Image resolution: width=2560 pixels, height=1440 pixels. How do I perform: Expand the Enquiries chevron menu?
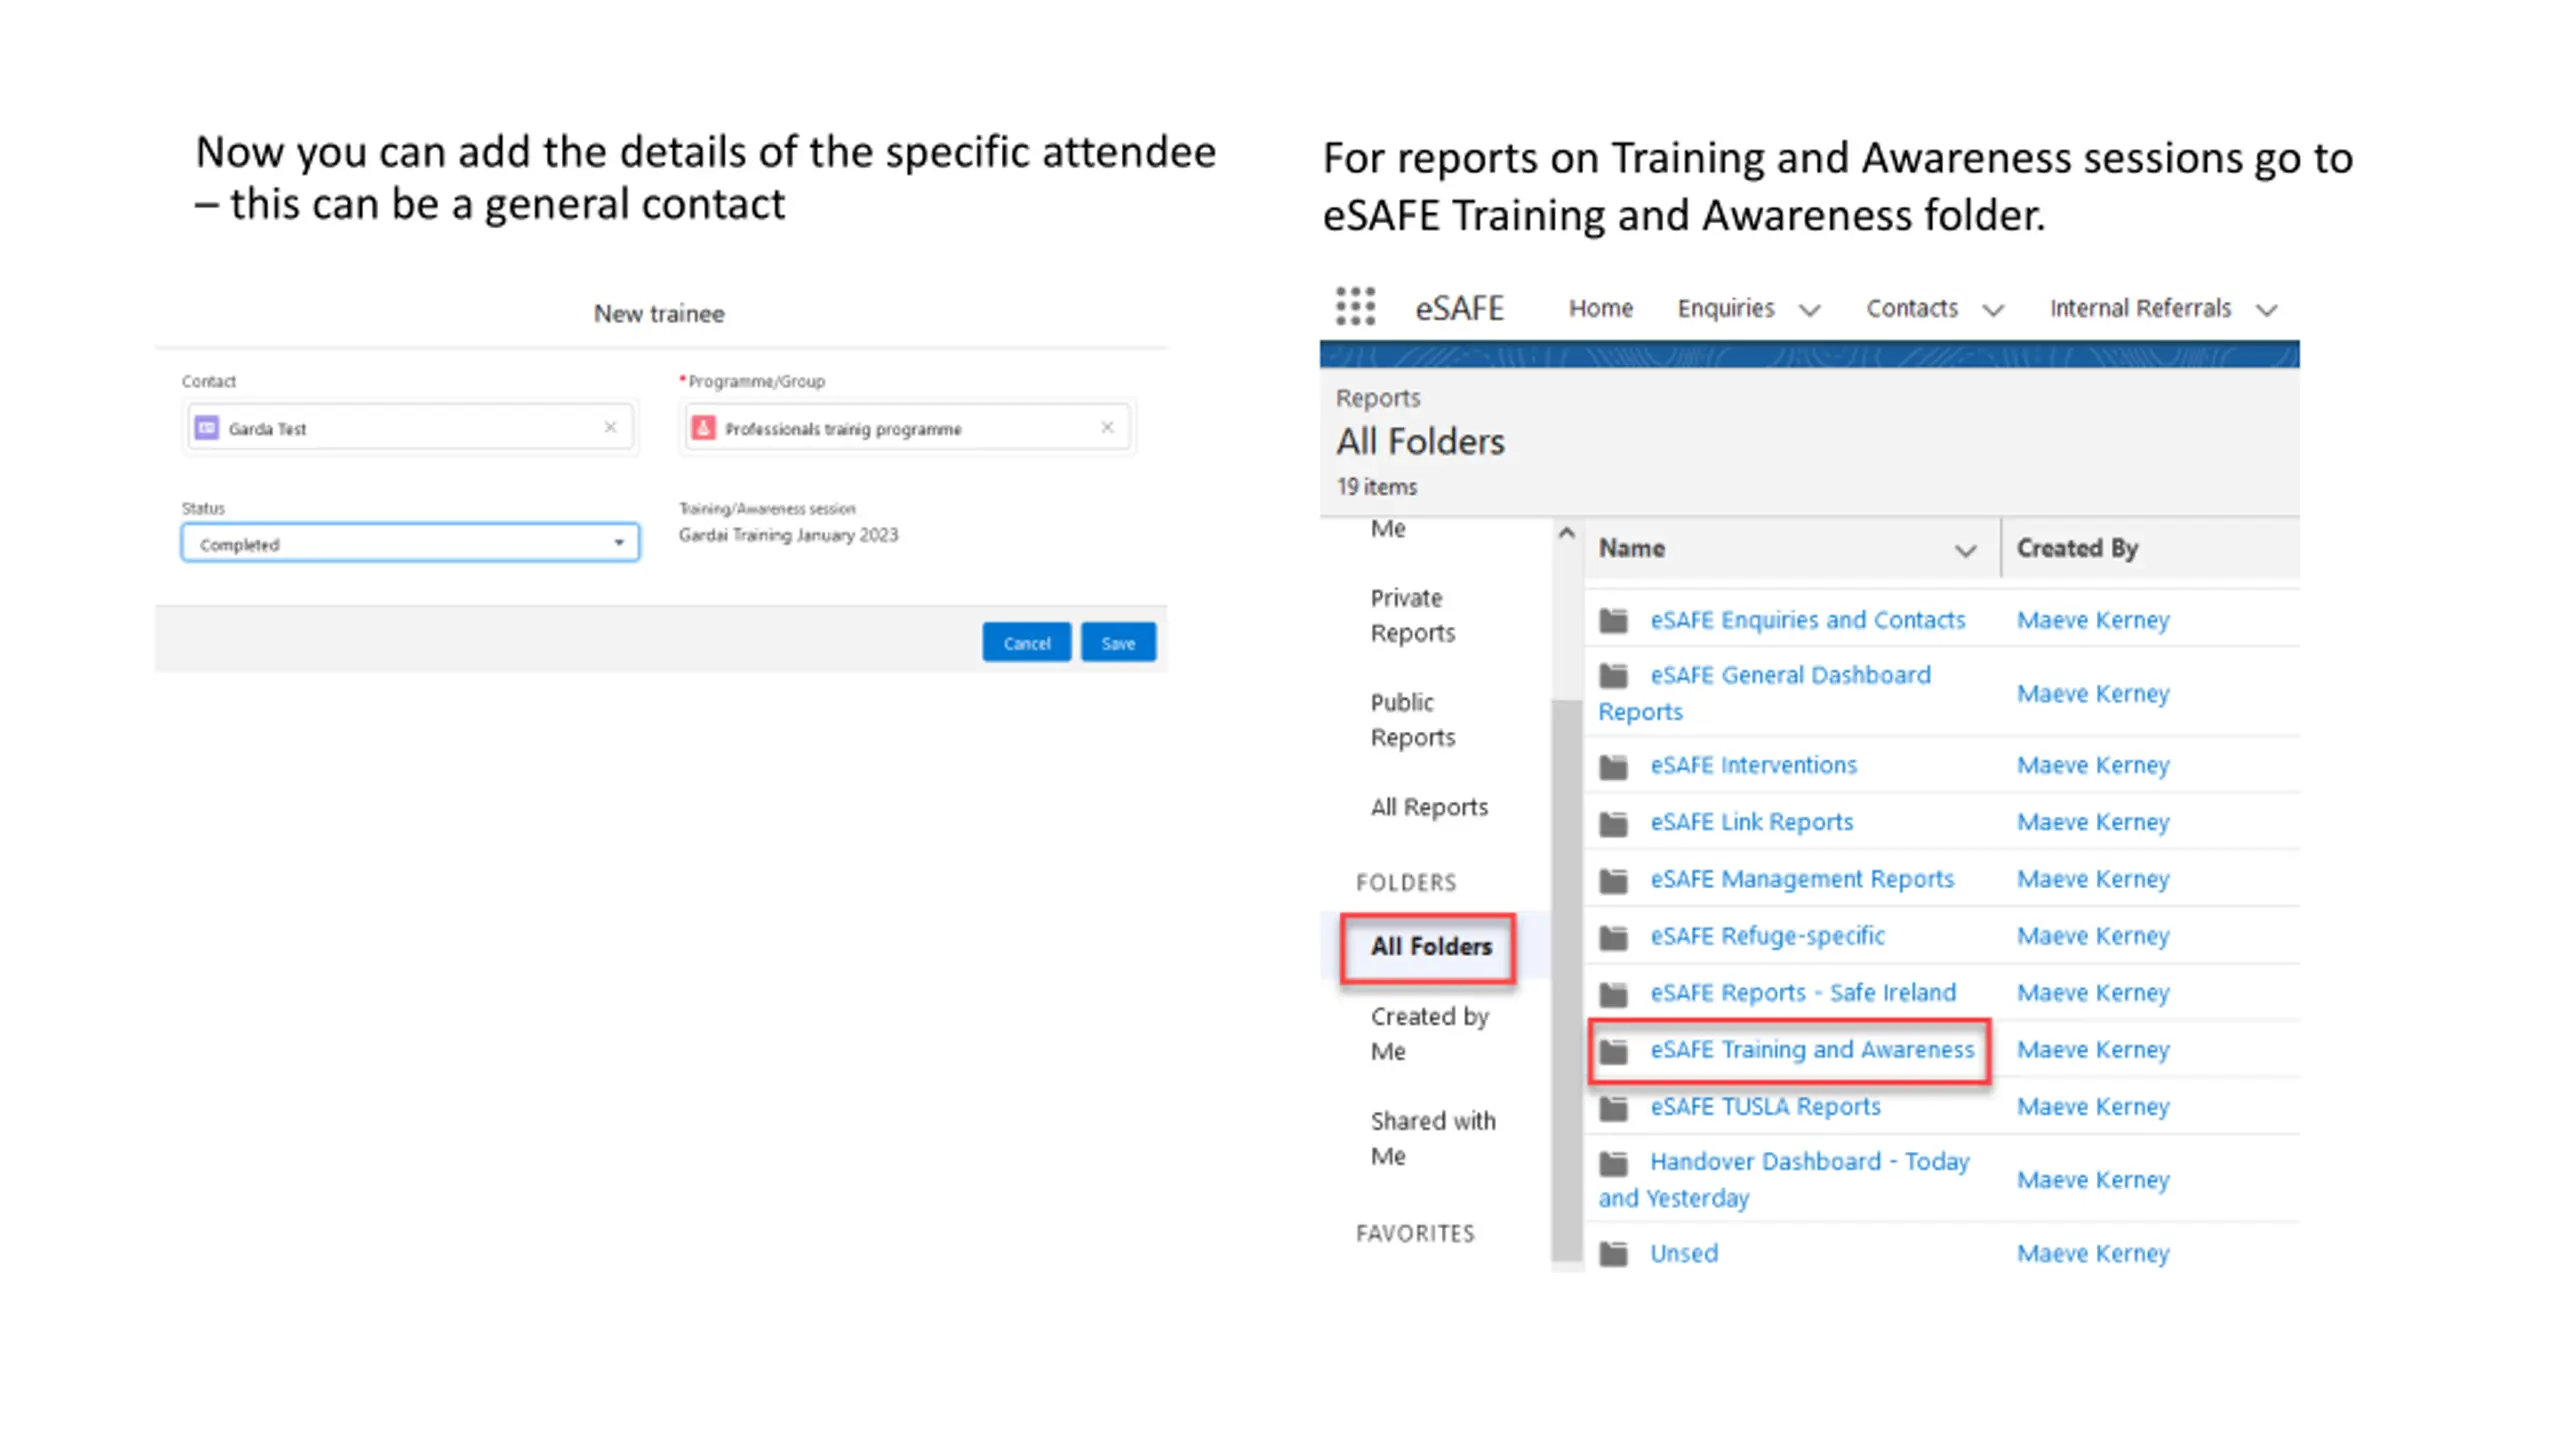pos(1809,310)
